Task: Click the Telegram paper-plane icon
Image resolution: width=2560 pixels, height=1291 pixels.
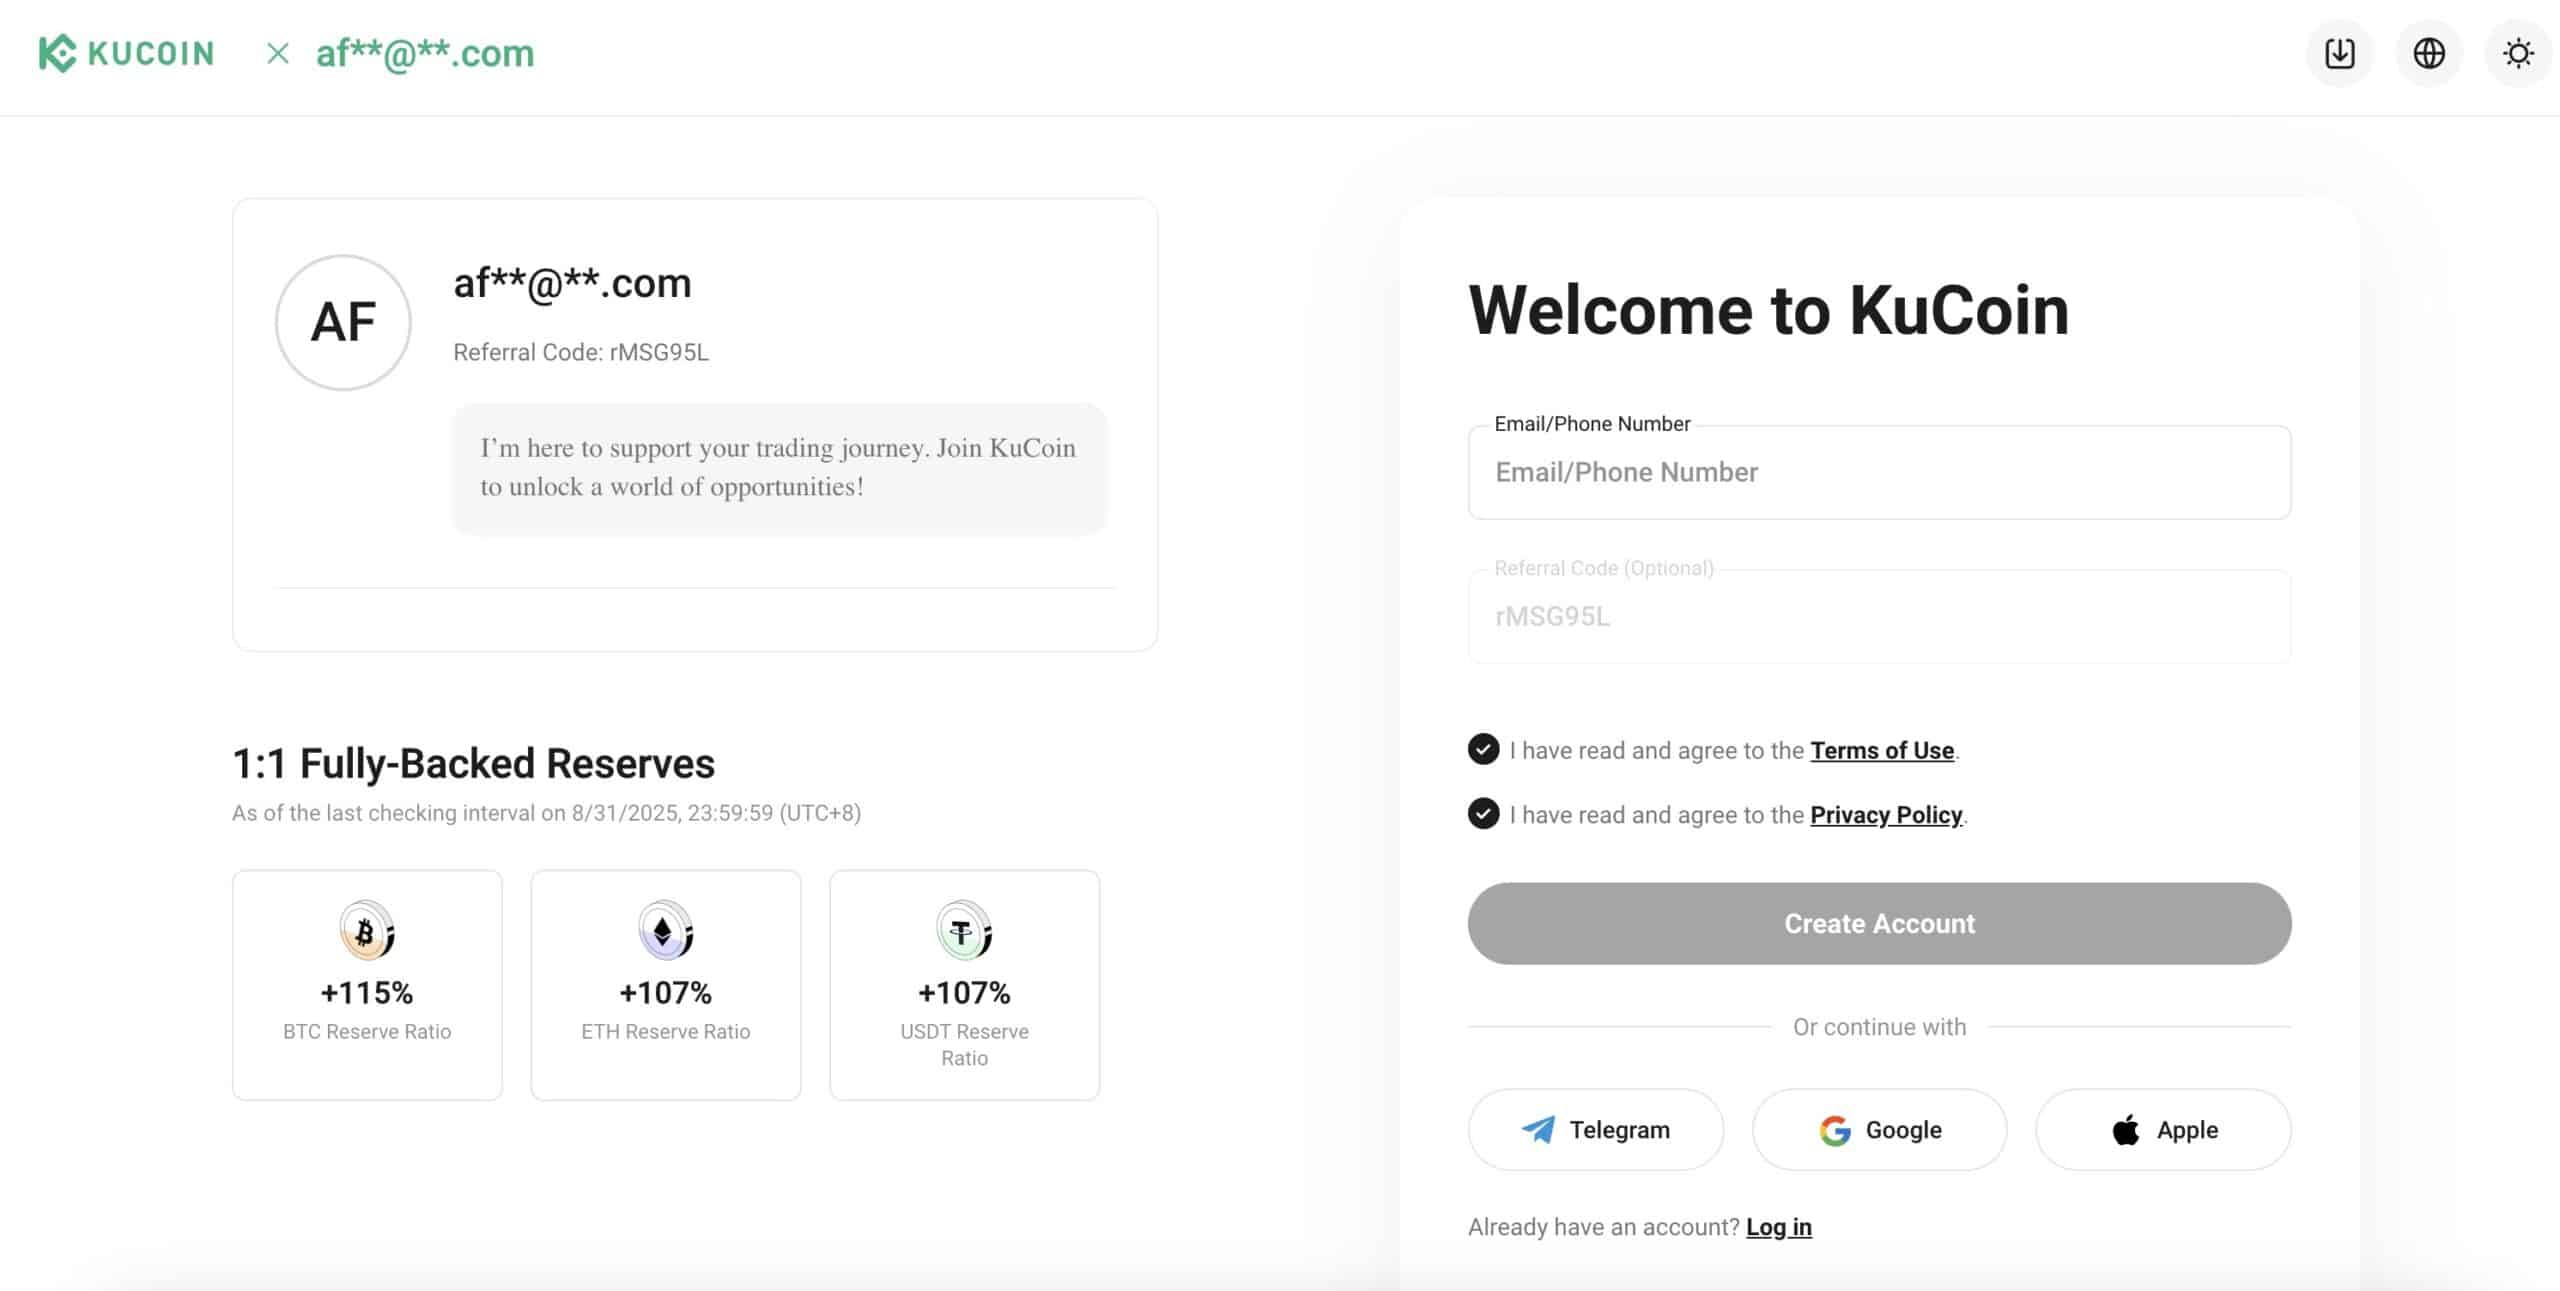Action: click(x=1540, y=1129)
